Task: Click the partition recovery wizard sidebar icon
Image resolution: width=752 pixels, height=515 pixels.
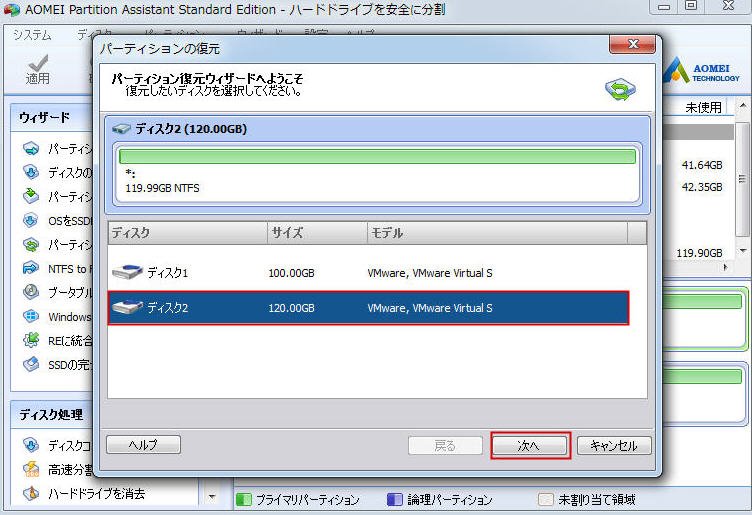Action: [31, 245]
